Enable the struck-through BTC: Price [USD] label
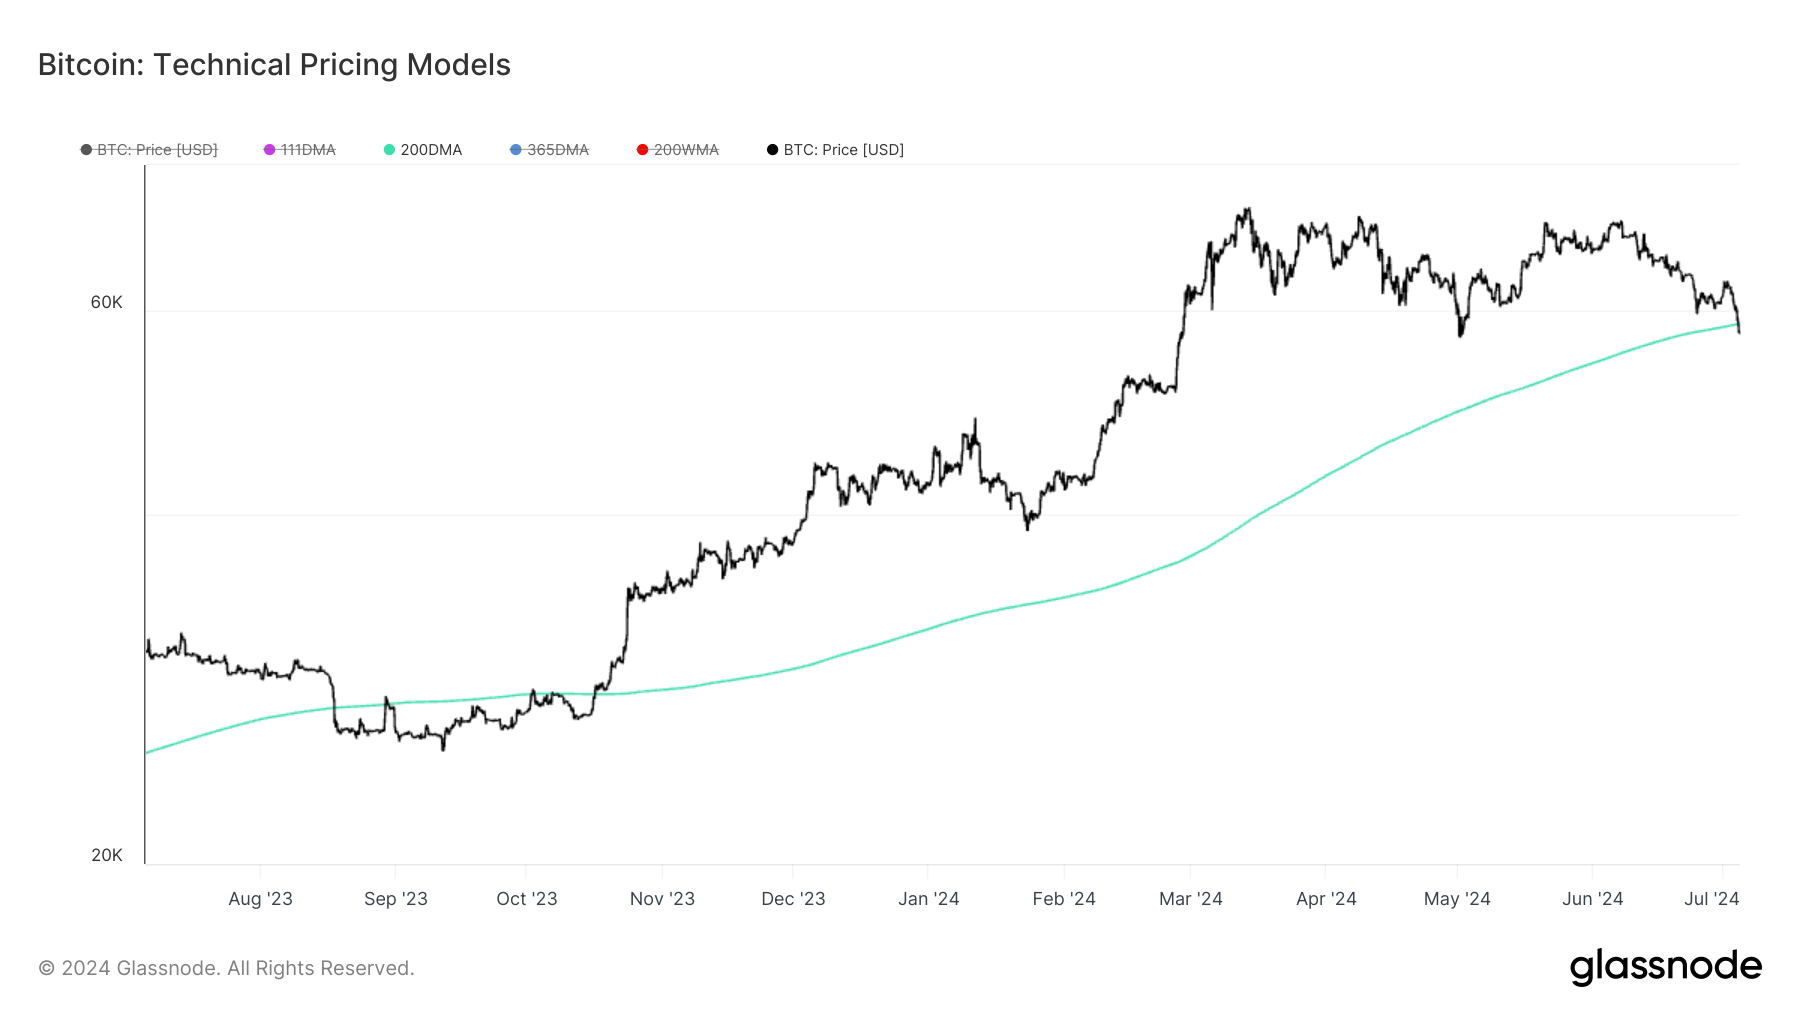Viewport: 1800px width, 1013px height. point(157,150)
